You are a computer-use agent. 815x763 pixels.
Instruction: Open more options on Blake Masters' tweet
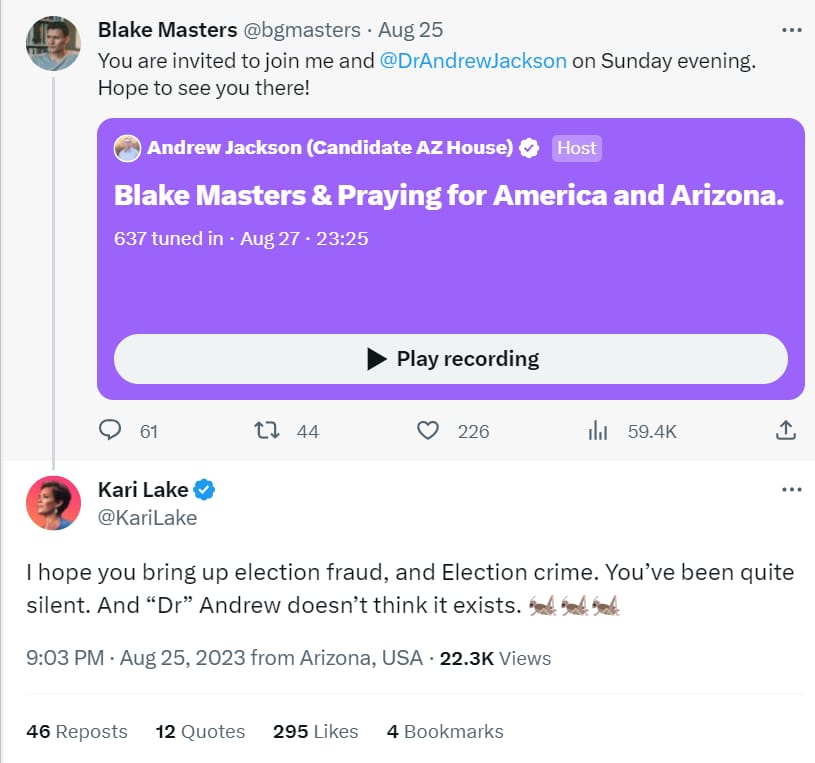point(792,30)
